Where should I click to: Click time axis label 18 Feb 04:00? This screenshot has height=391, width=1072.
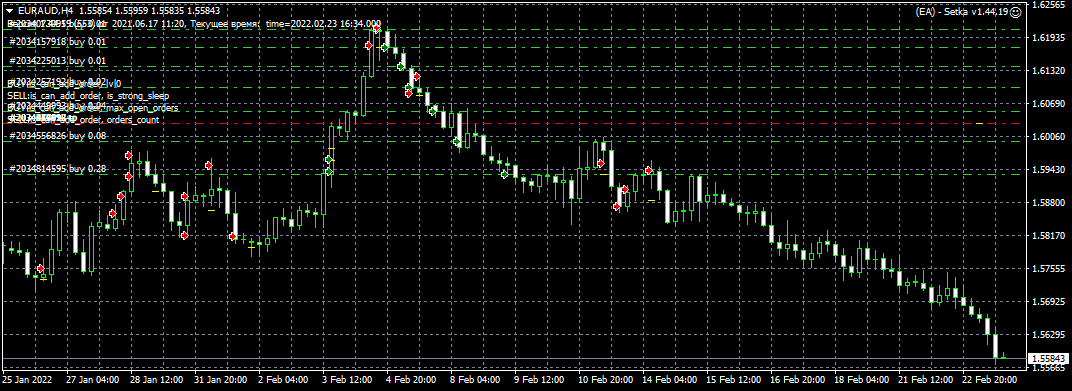point(863,379)
